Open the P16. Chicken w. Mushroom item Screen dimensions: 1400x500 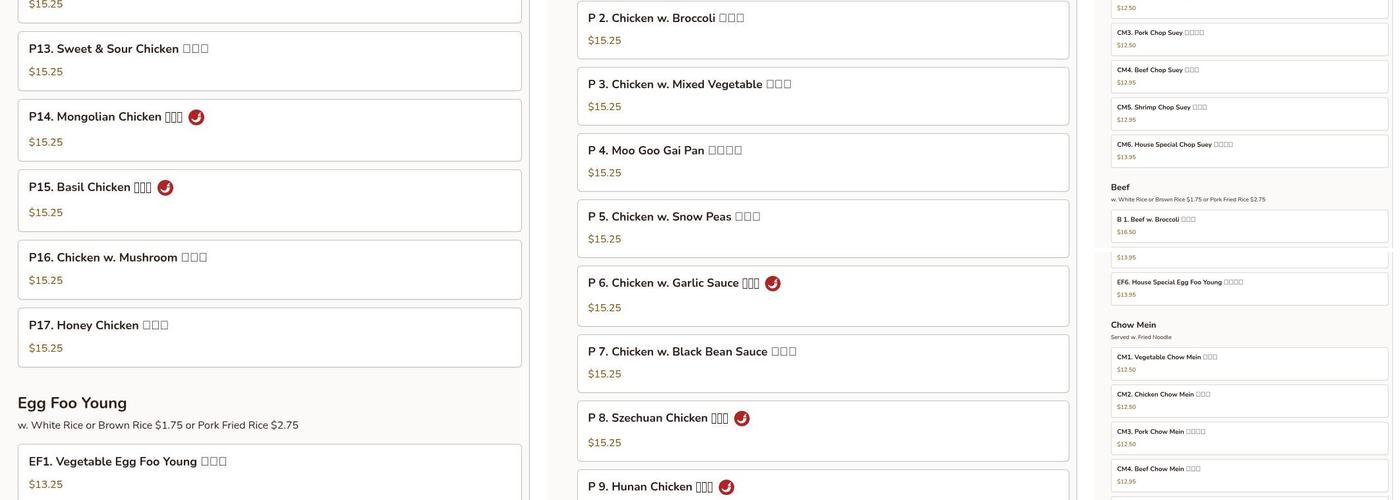(x=269, y=269)
